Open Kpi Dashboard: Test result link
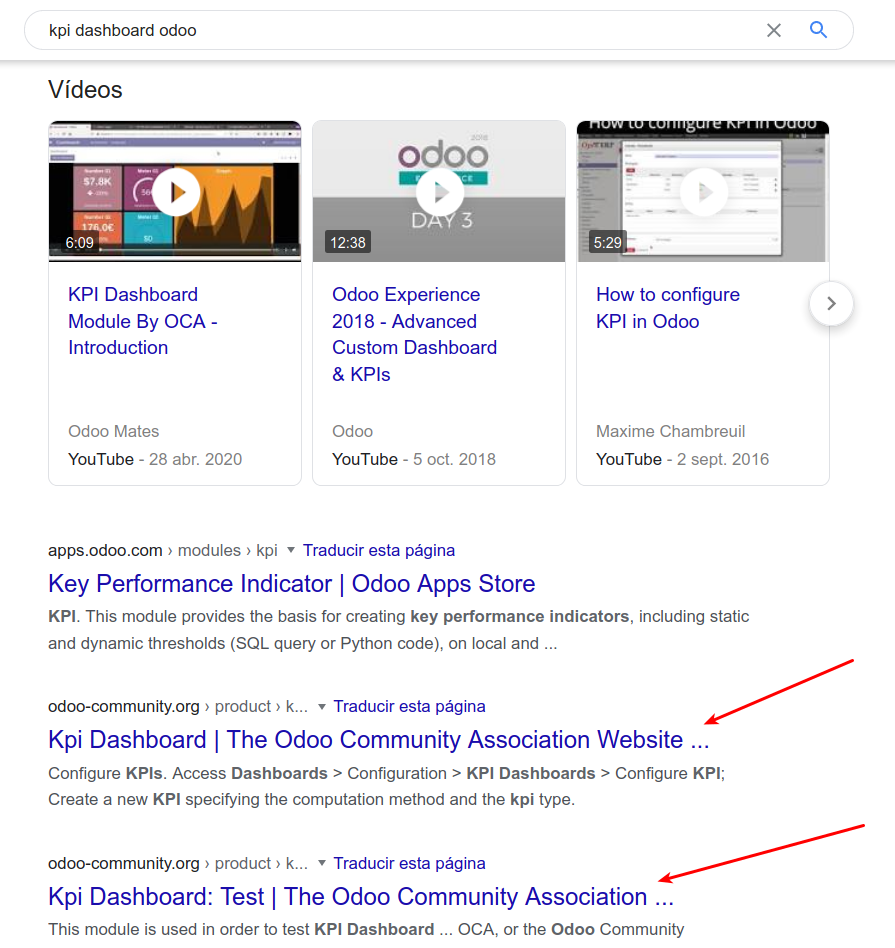This screenshot has width=895, height=948. 360,897
